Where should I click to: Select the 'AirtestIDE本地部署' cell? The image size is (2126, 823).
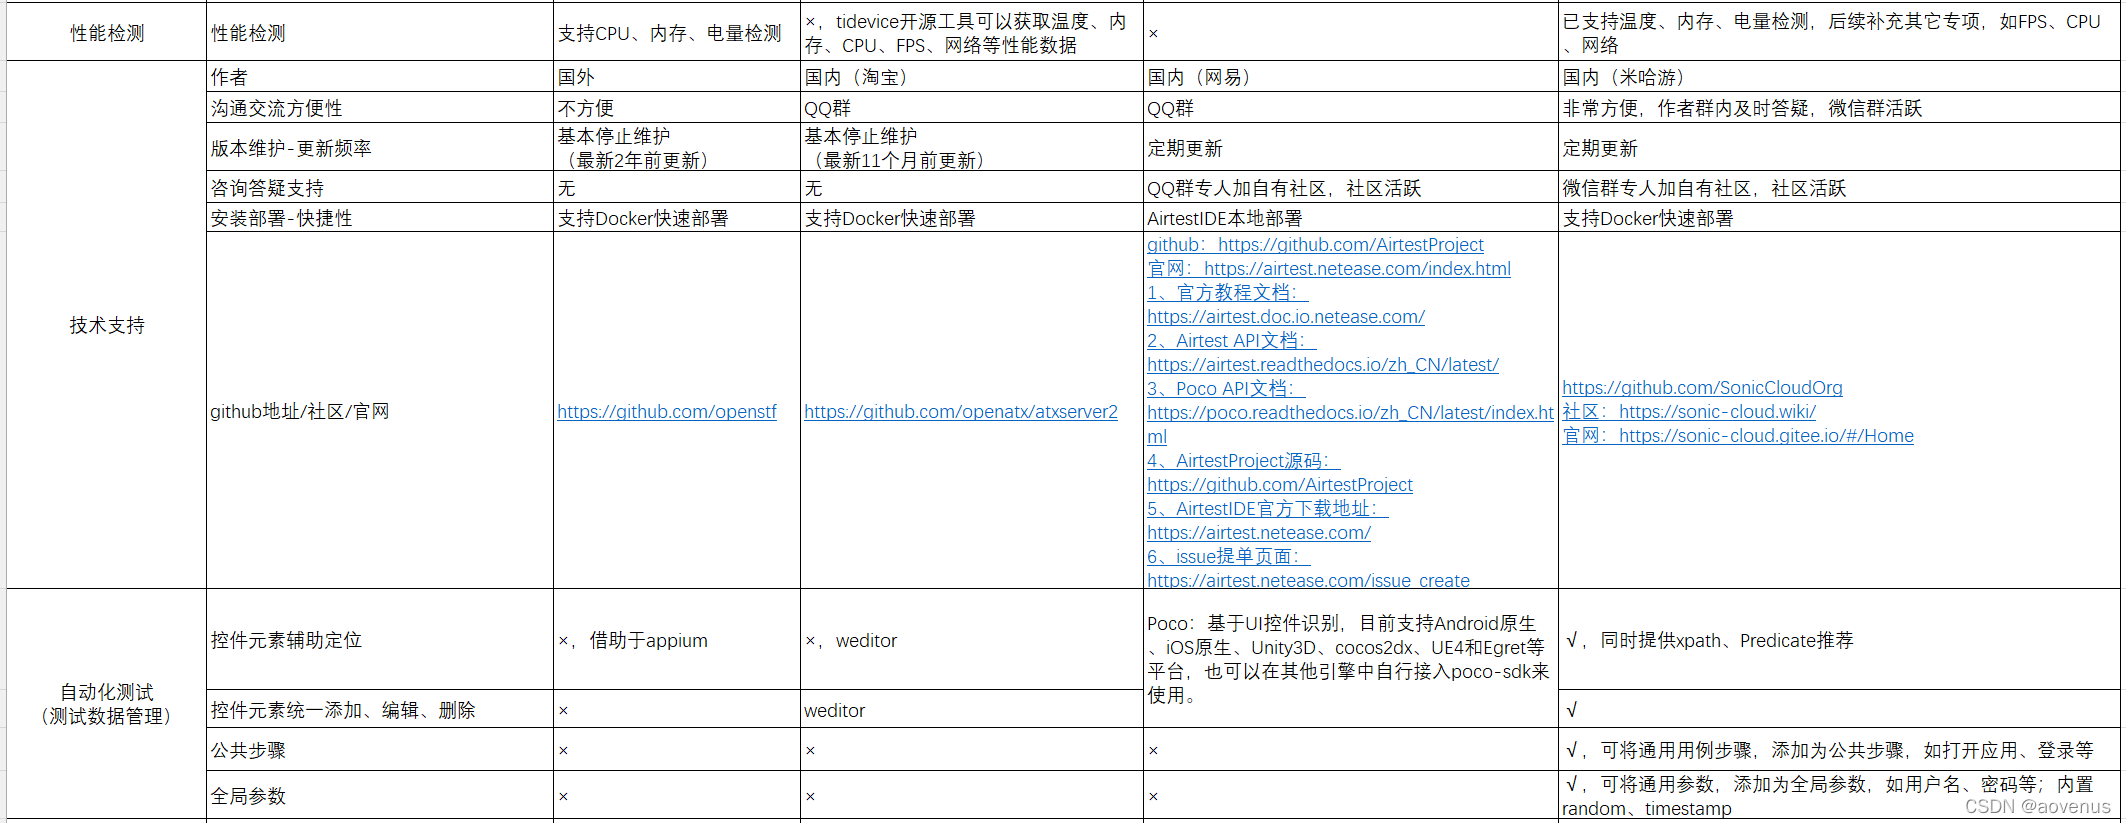pos(1351,218)
